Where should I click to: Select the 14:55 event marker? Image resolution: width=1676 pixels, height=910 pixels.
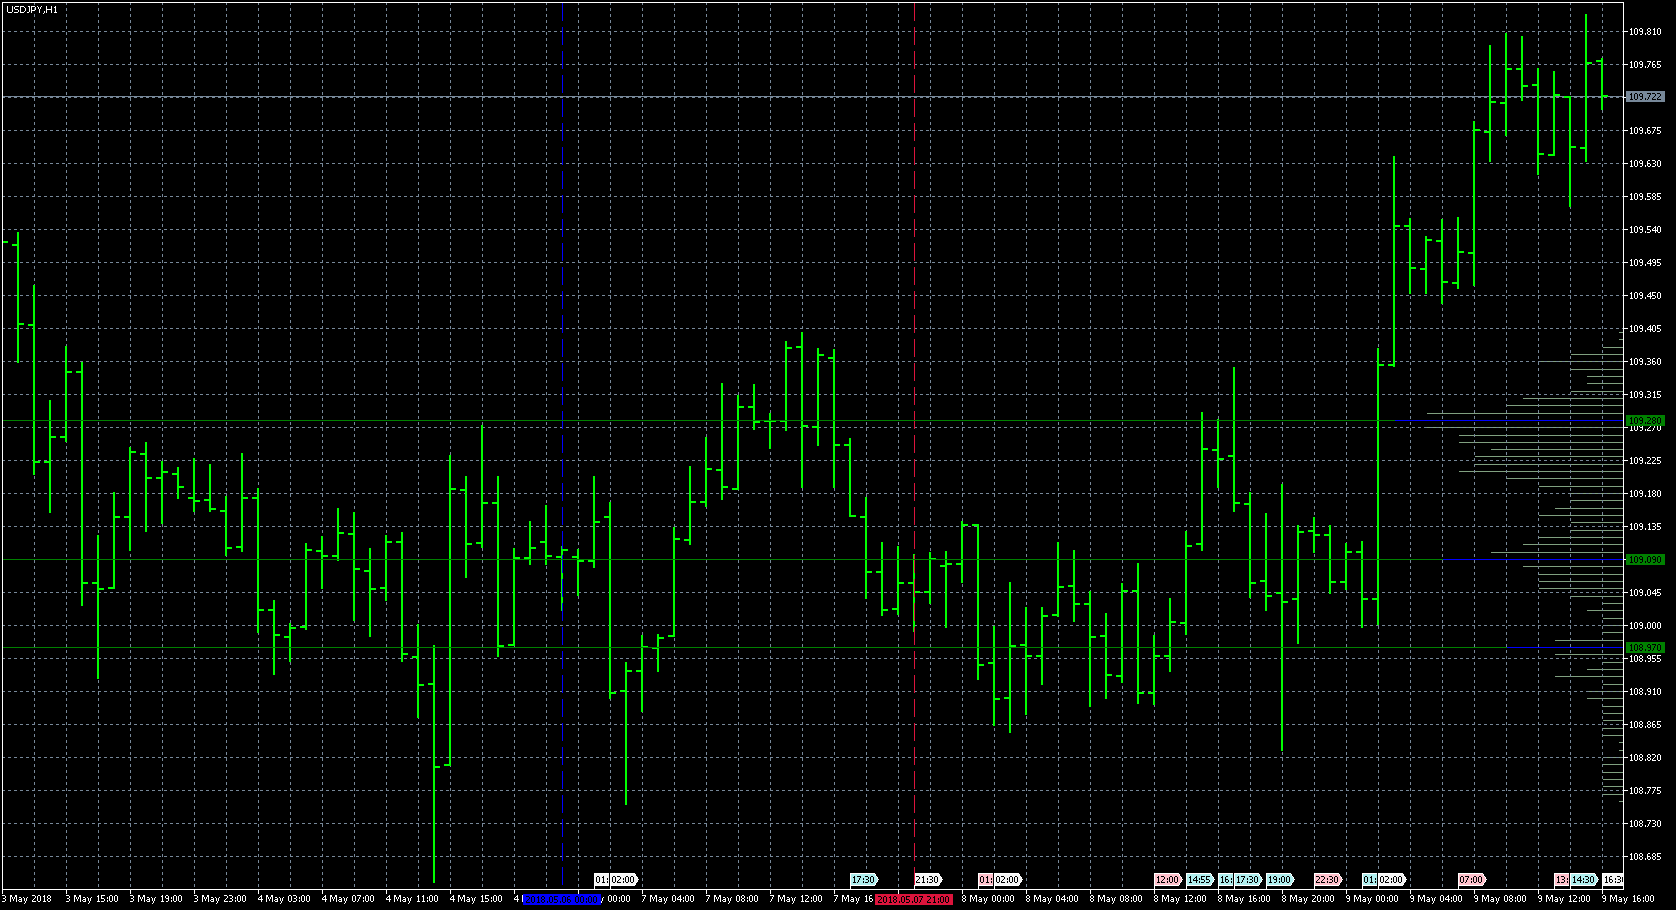[1199, 880]
